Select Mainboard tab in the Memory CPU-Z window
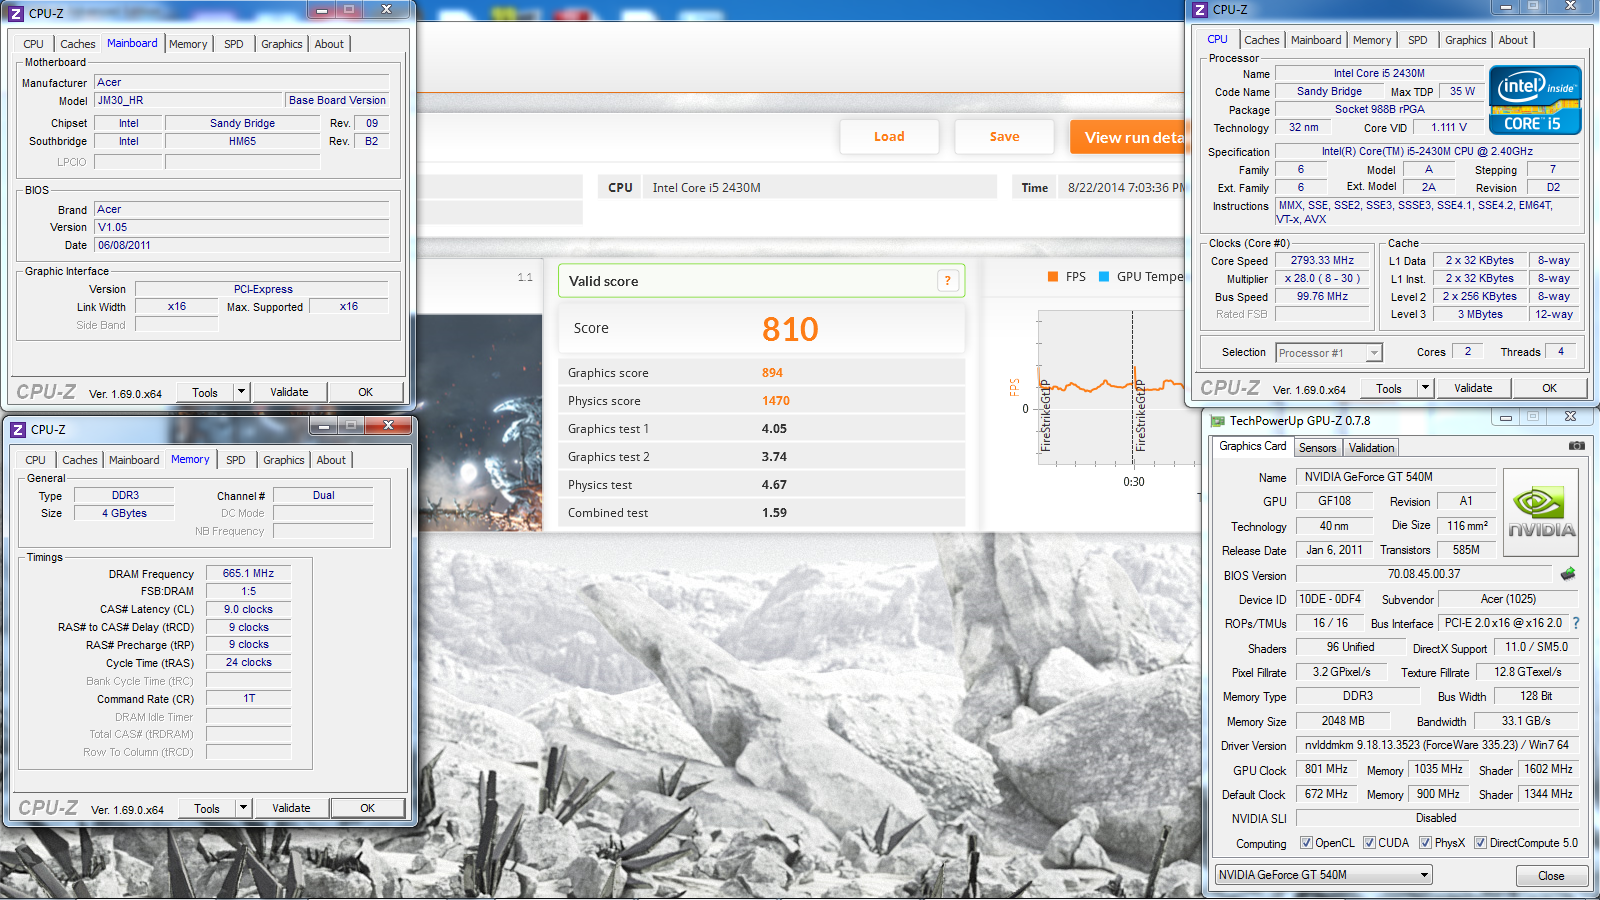1600x900 pixels. [x=134, y=460]
